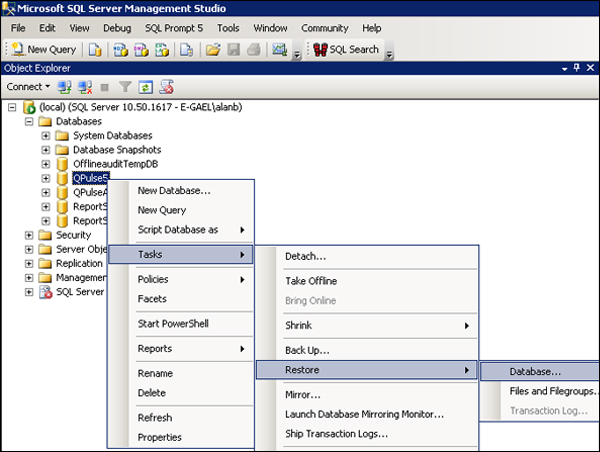Click the SQL Server Agent icon
This screenshot has width=600, height=452.
(45, 292)
